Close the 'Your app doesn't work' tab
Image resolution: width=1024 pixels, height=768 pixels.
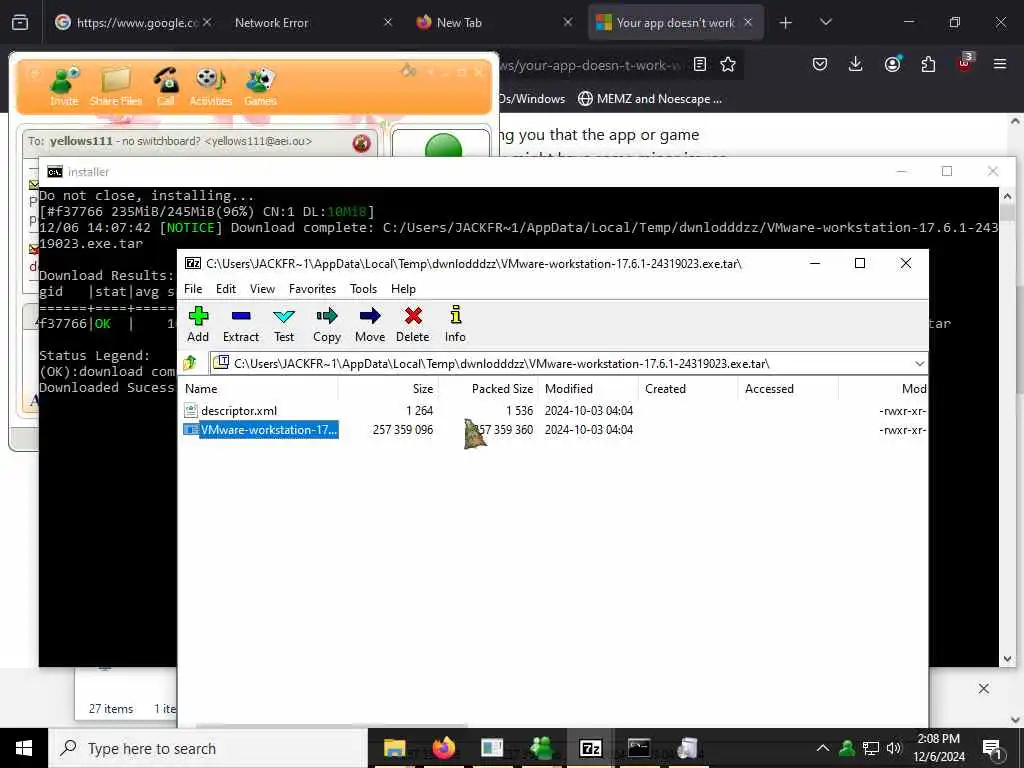coord(748,23)
